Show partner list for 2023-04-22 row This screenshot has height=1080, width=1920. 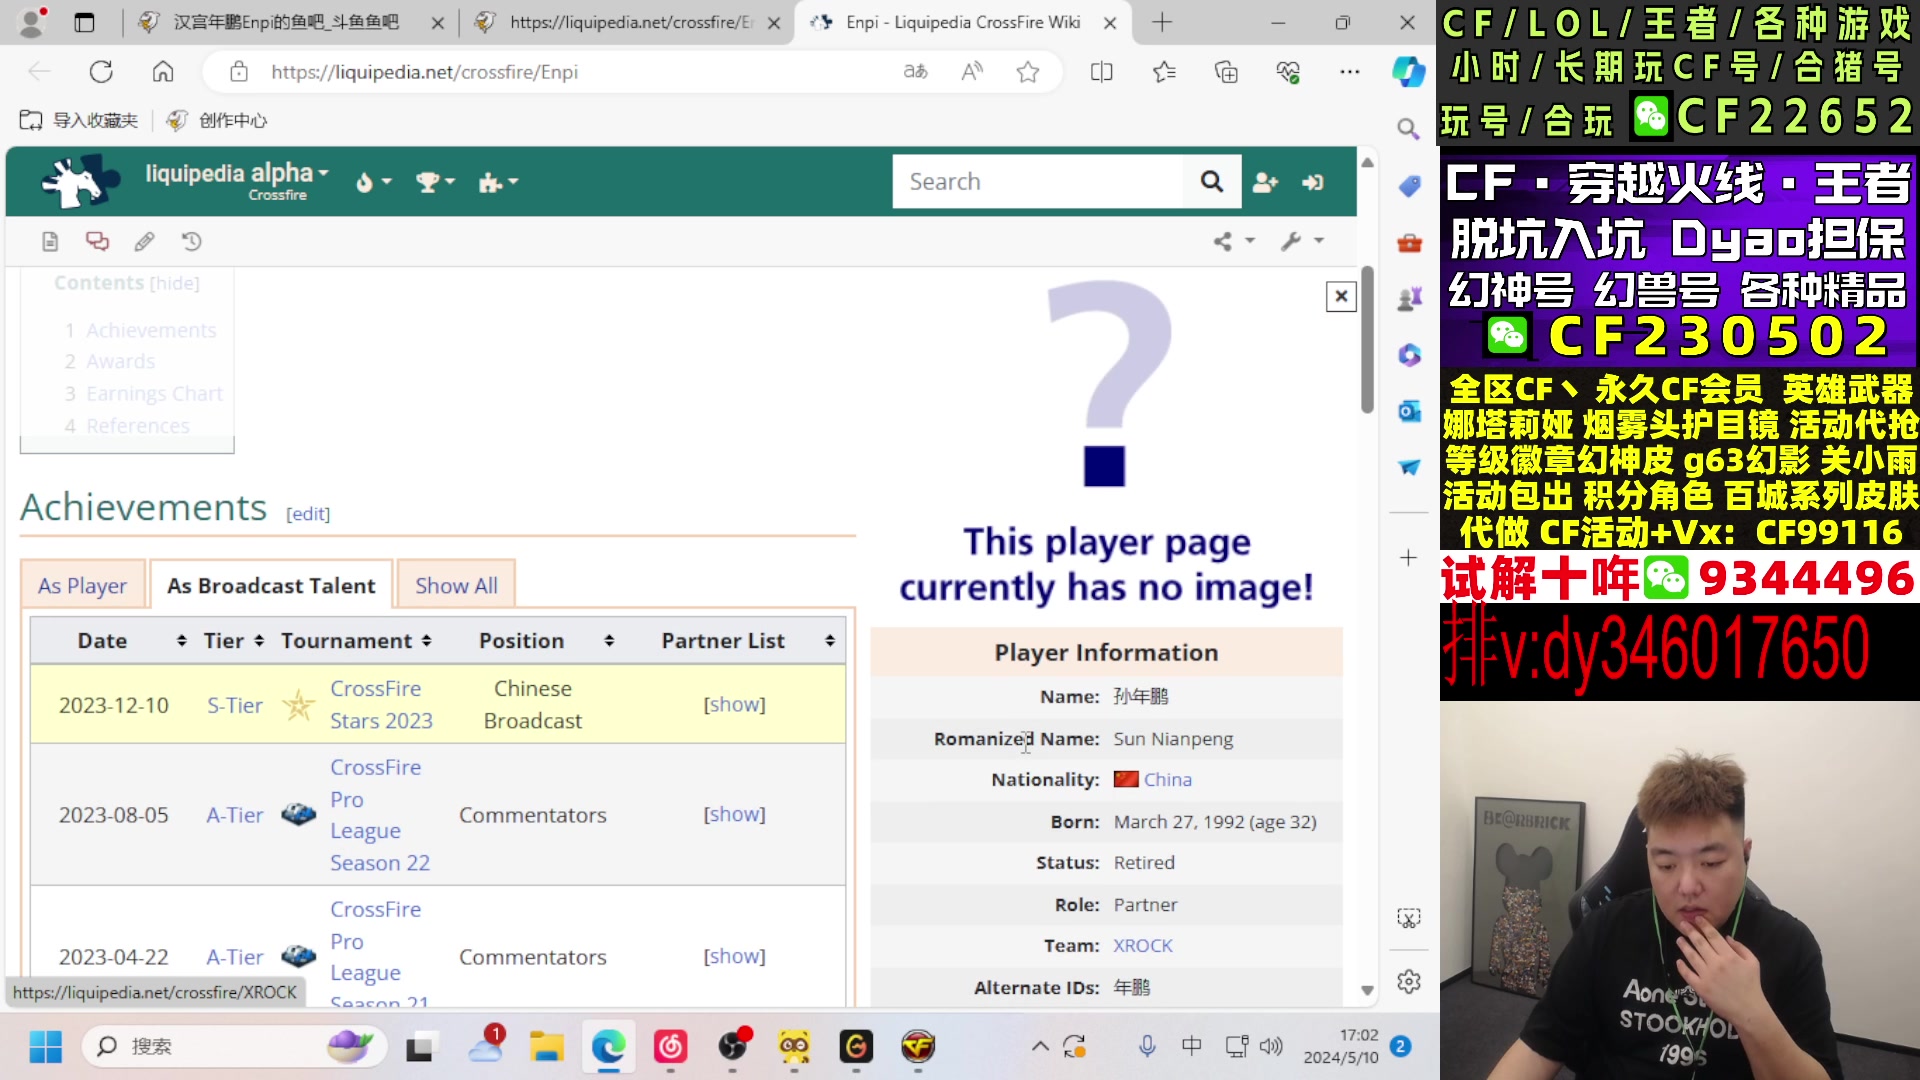click(x=734, y=956)
